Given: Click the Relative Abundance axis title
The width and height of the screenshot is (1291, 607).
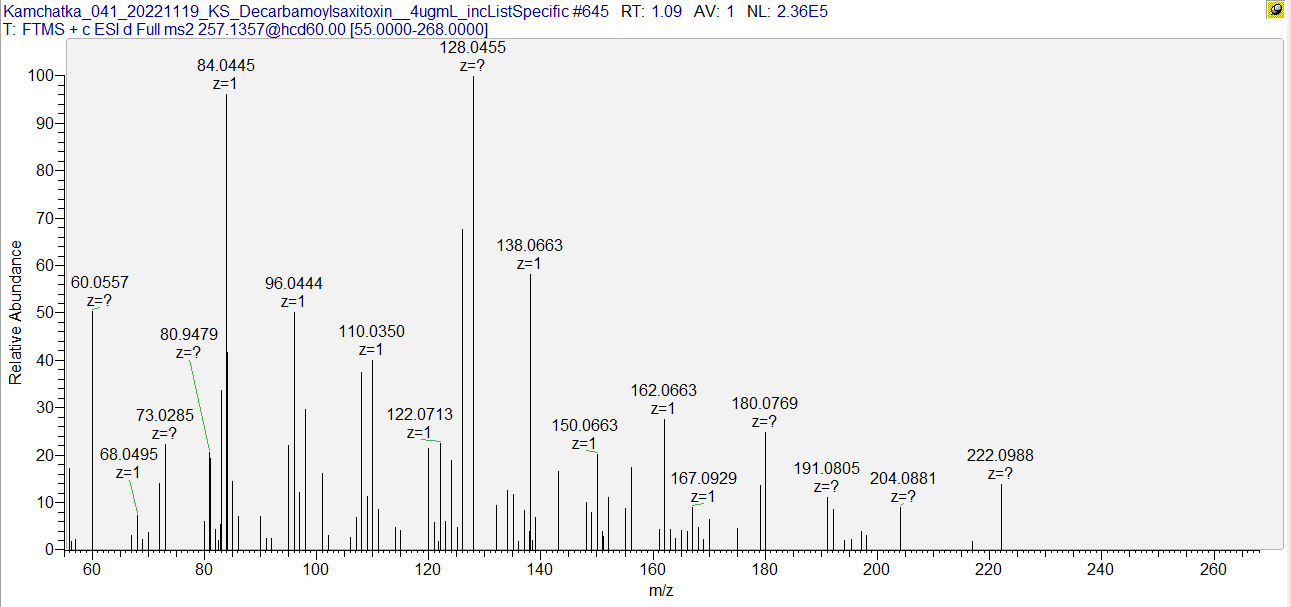Looking at the screenshot, I should click(15, 313).
